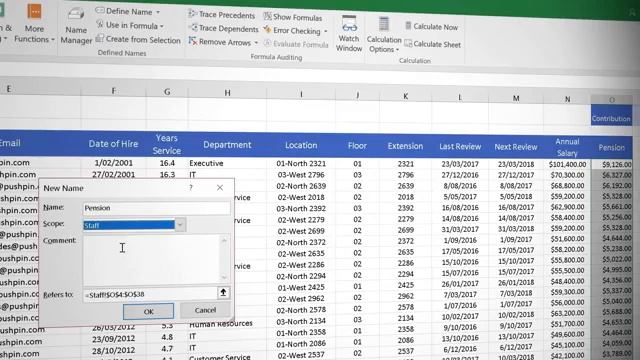This screenshot has height=360, width=640.
Task: Click the Location header cell
Action: pos(301,145)
